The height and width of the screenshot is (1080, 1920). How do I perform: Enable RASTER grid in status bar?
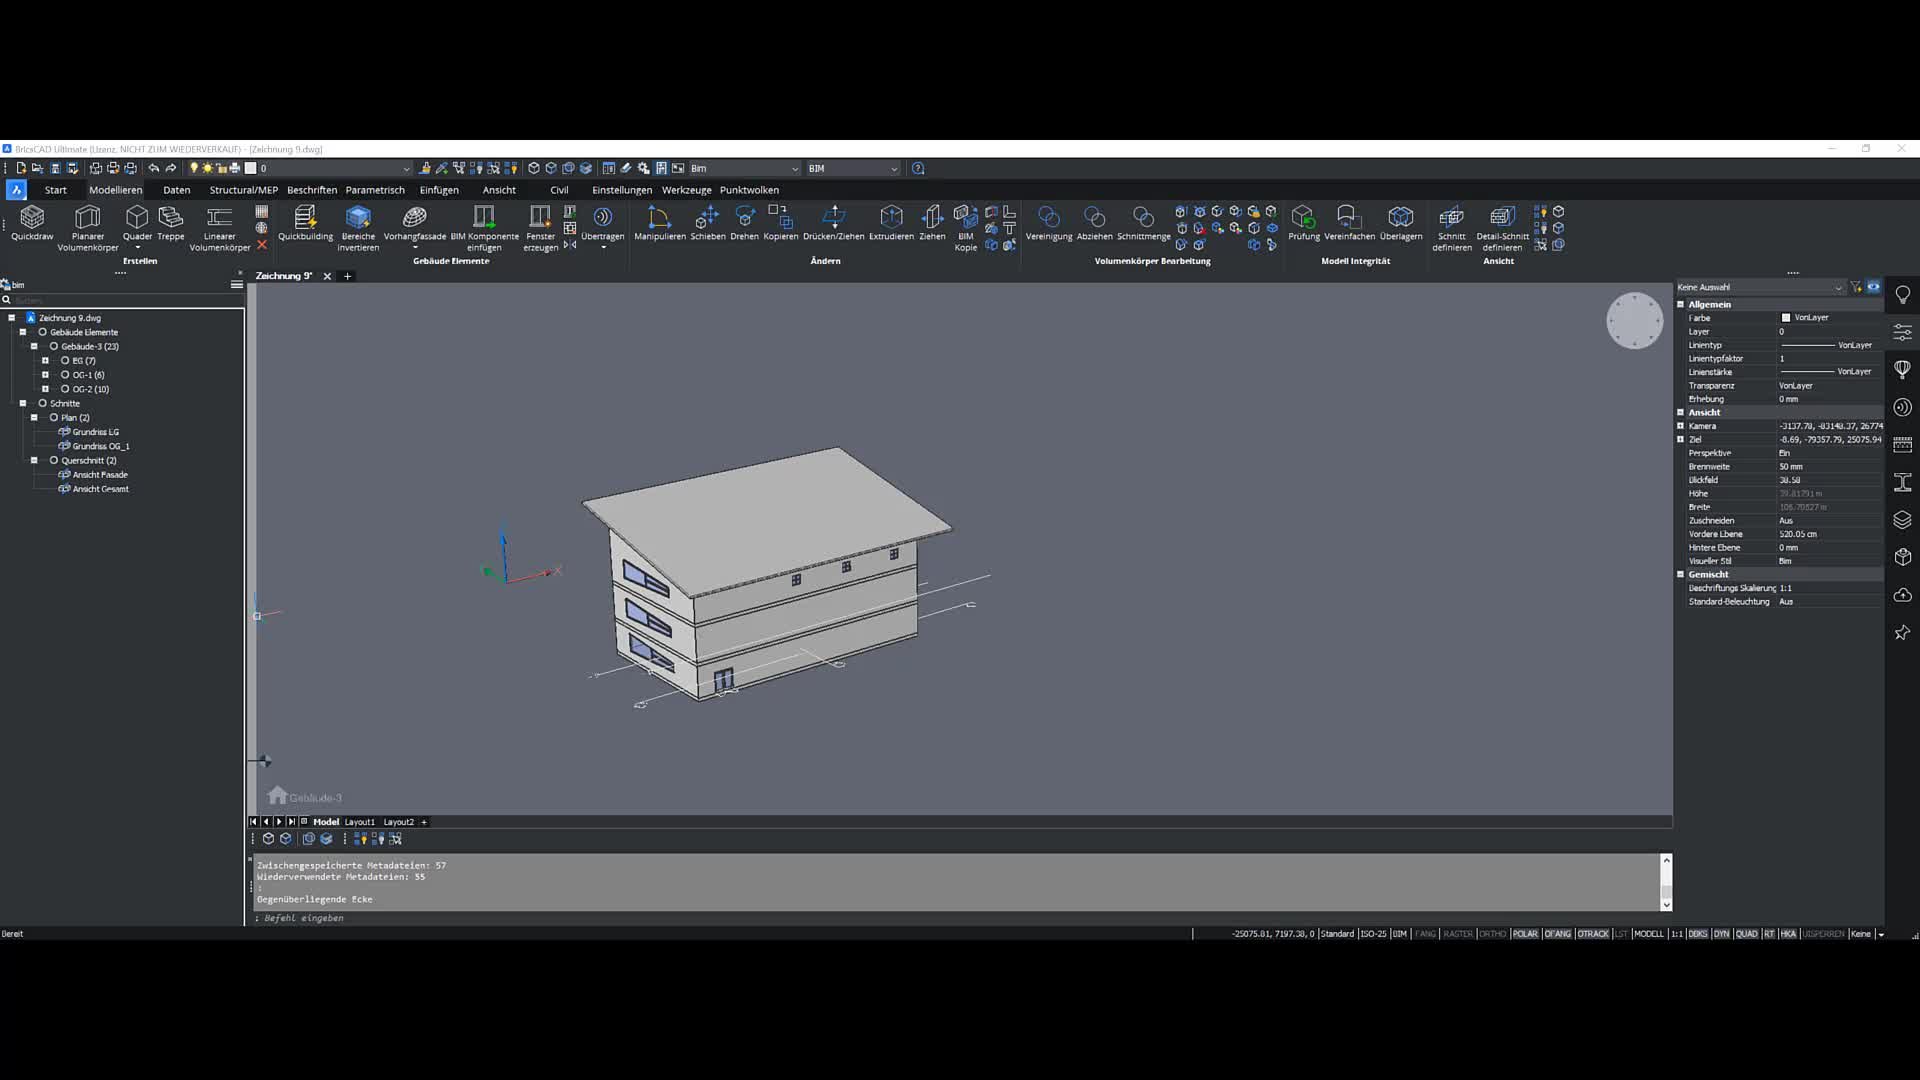click(1458, 934)
